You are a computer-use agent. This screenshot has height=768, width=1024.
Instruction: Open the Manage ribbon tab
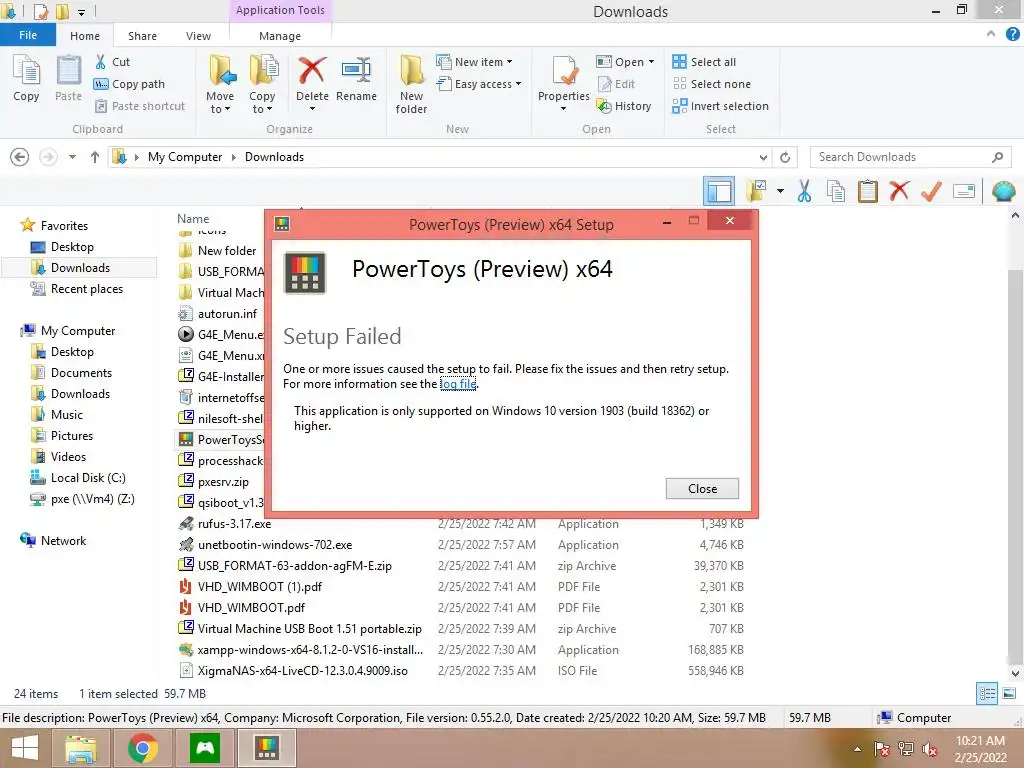[x=280, y=36]
